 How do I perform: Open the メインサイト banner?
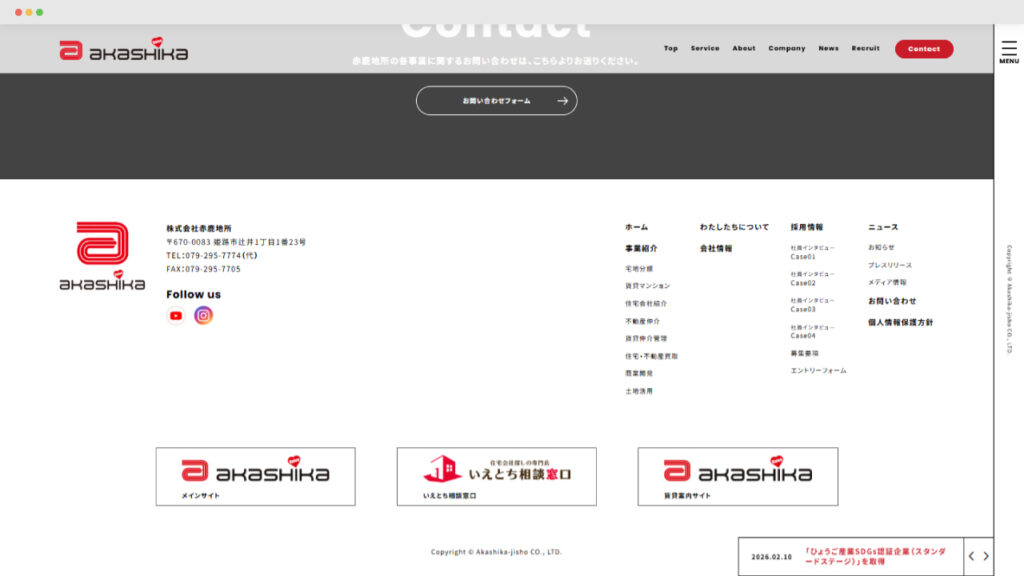255,476
